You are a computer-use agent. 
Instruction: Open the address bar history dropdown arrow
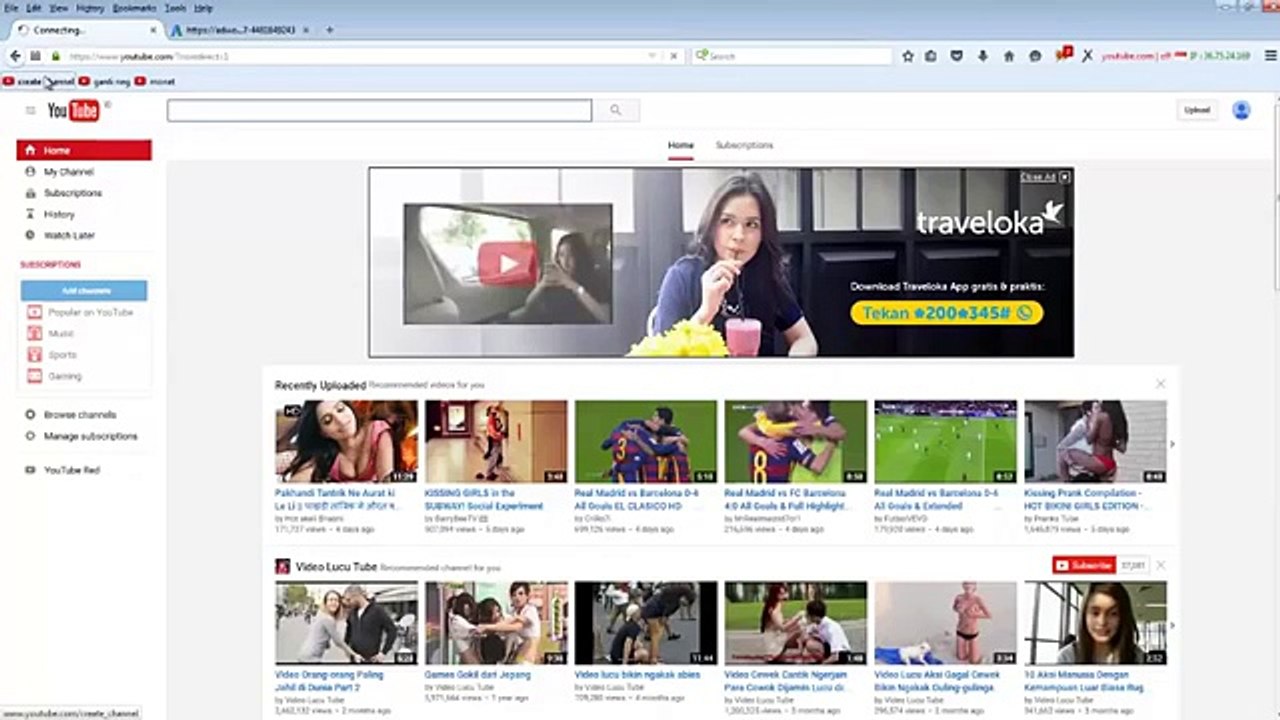coord(653,57)
